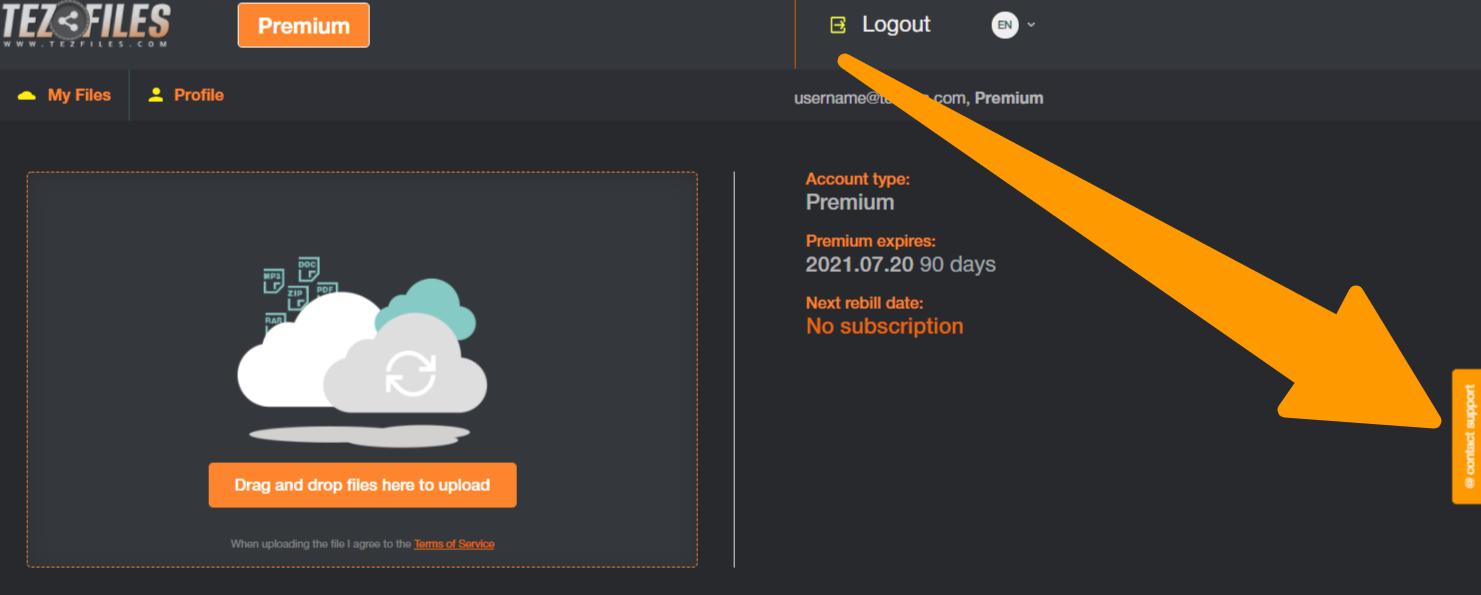Click the EN language badge
The image size is (1481, 595).
(x=1005, y=25)
